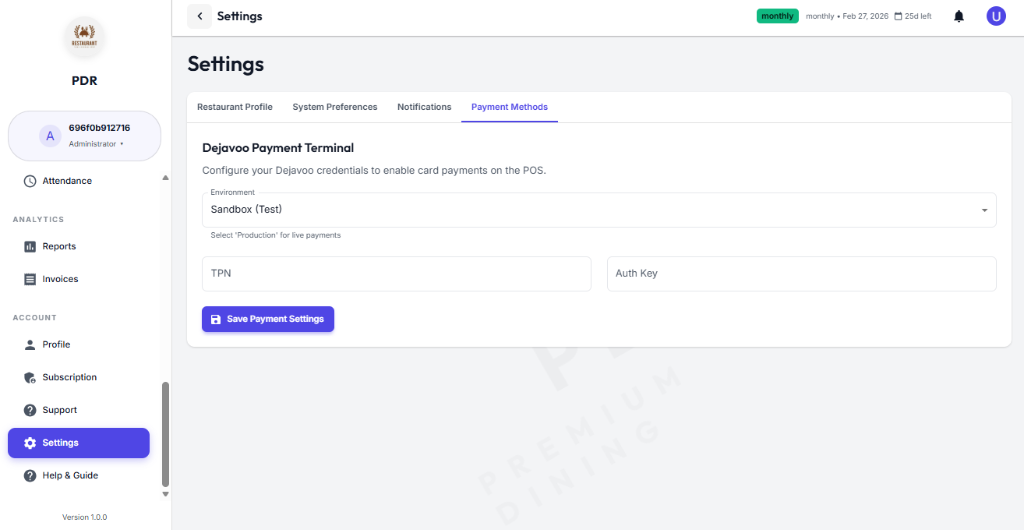Screen dimensions: 1024x530
Task: Click the PDR restaurant logo
Action: [85, 39]
